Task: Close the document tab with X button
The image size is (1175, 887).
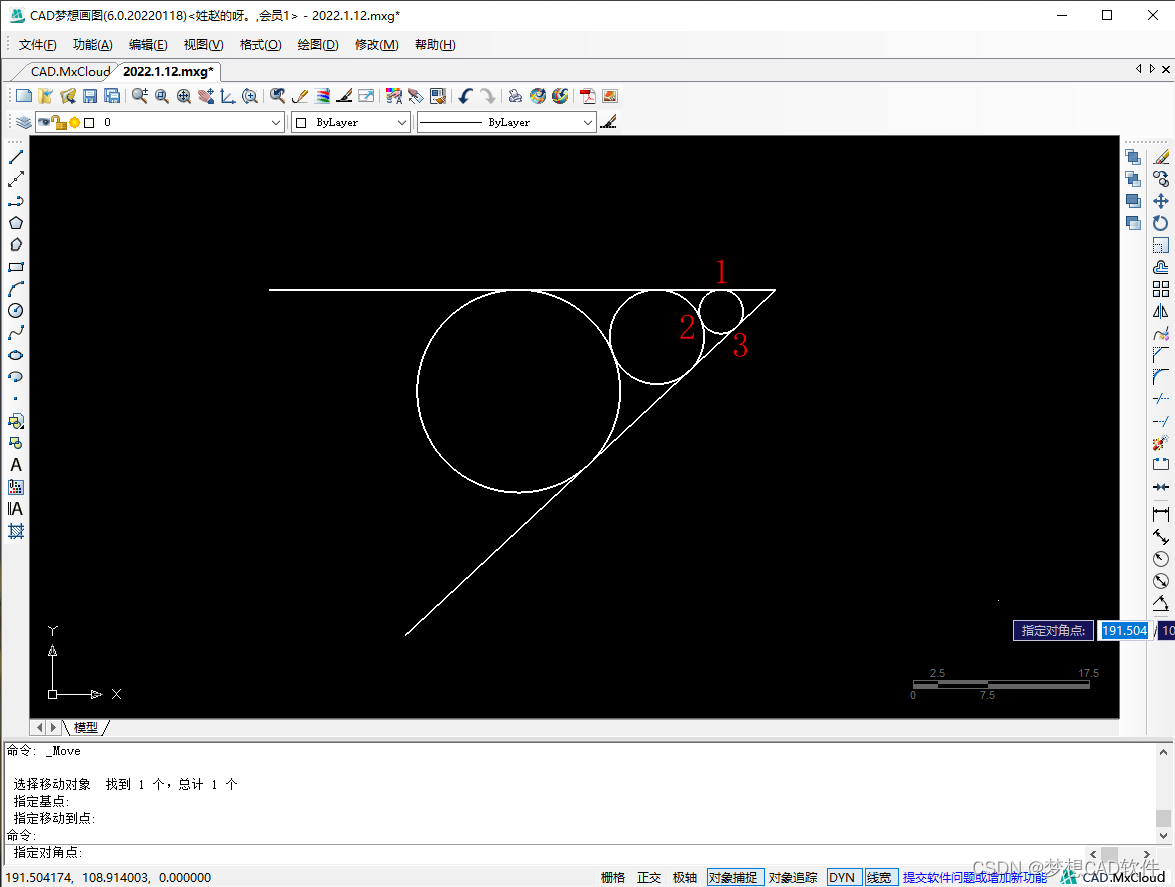Action: [x=1166, y=69]
